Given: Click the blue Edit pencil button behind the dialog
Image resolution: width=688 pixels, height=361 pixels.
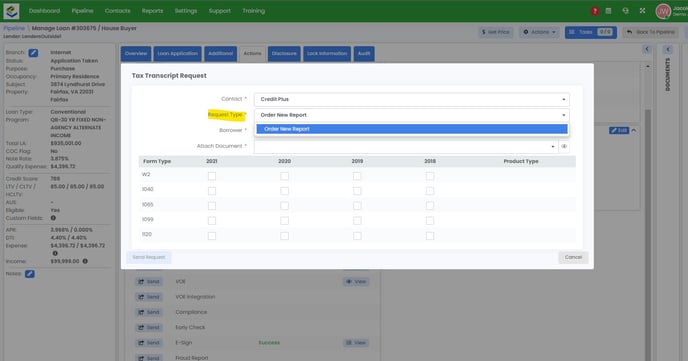Looking at the screenshot, I should [619, 130].
